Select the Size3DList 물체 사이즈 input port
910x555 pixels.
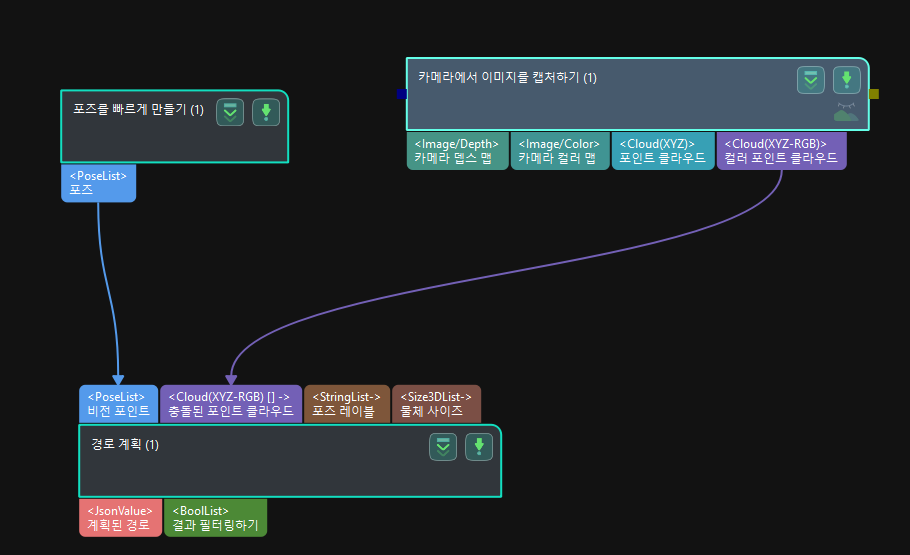pyautogui.click(x=436, y=404)
